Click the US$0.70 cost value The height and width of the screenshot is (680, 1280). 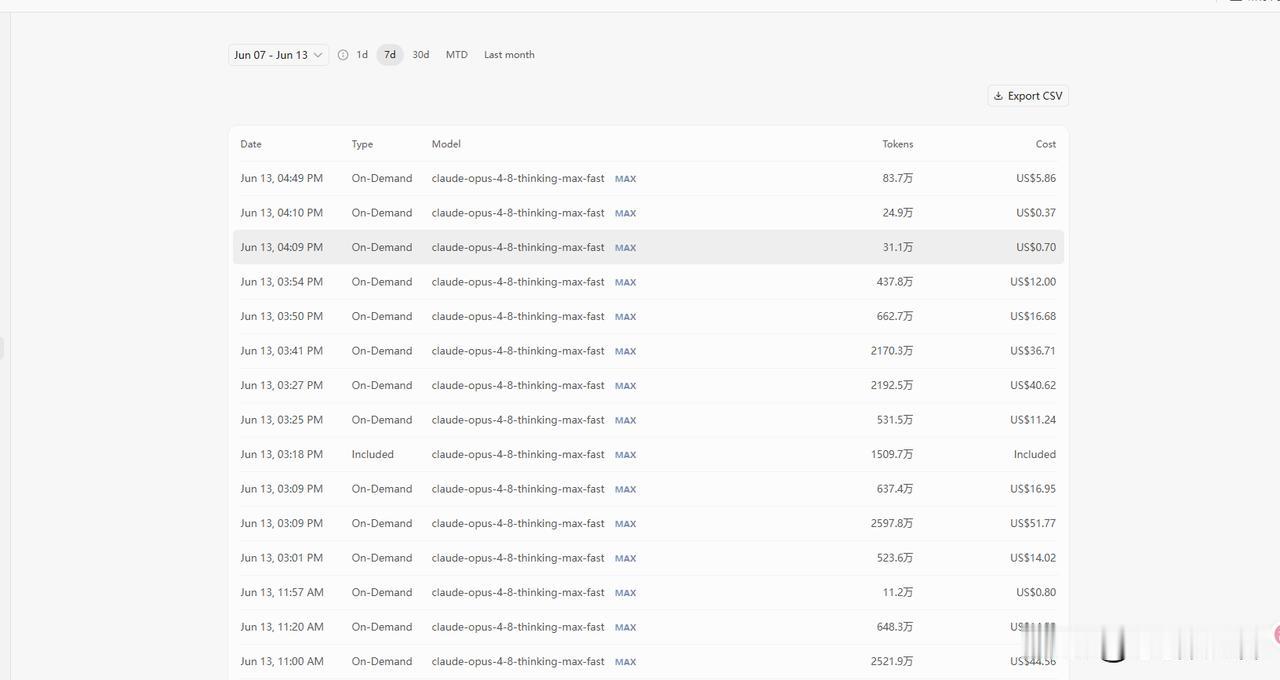click(x=1036, y=247)
